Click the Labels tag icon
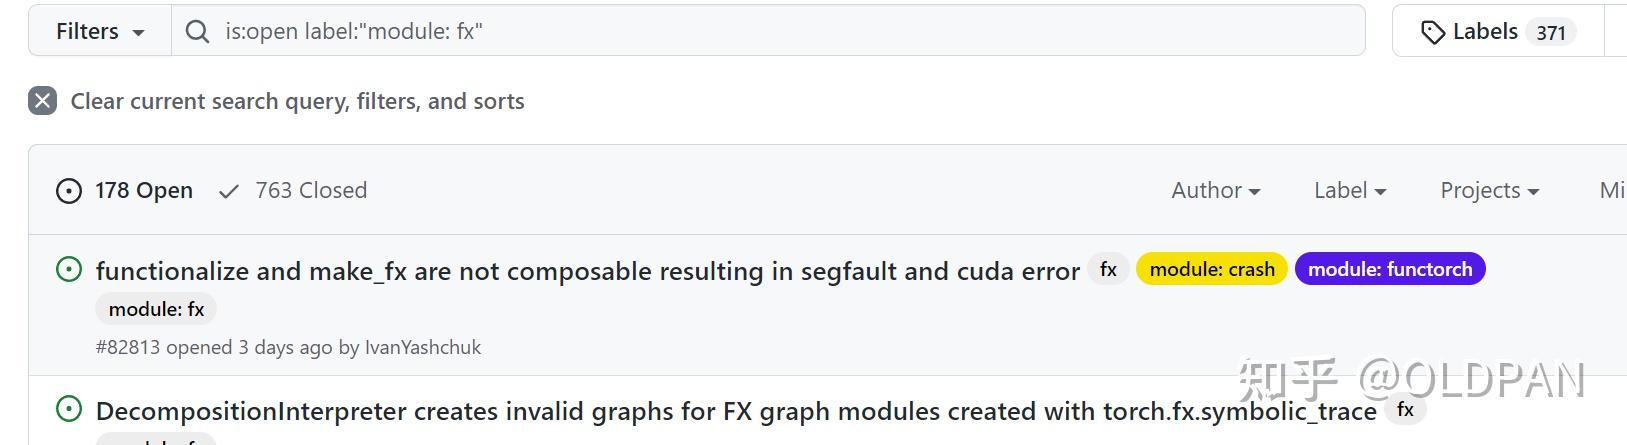This screenshot has width=1627, height=445. tap(1432, 32)
